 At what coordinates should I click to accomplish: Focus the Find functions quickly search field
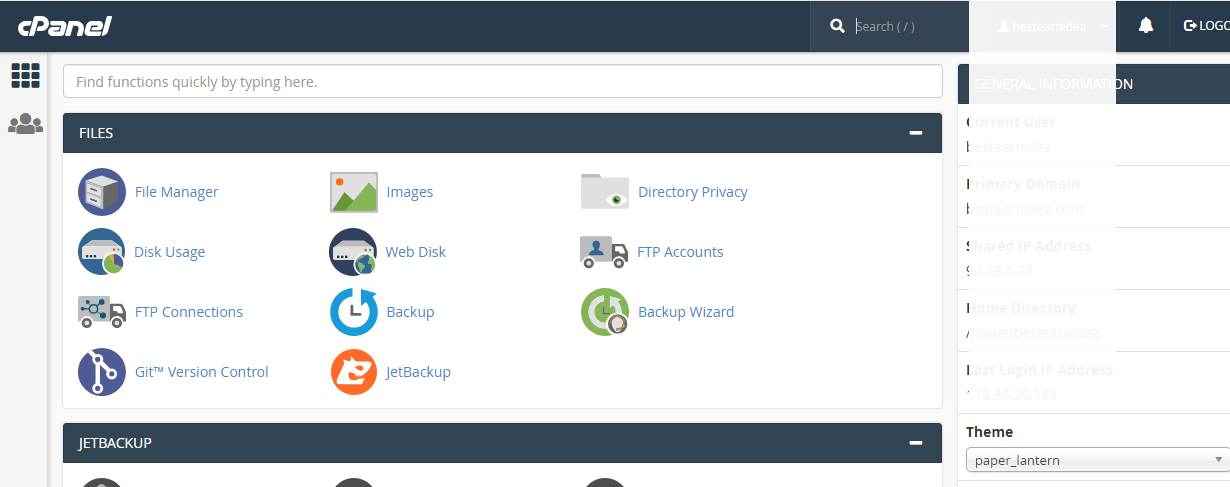pyautogui.click(x=502, y=81)
